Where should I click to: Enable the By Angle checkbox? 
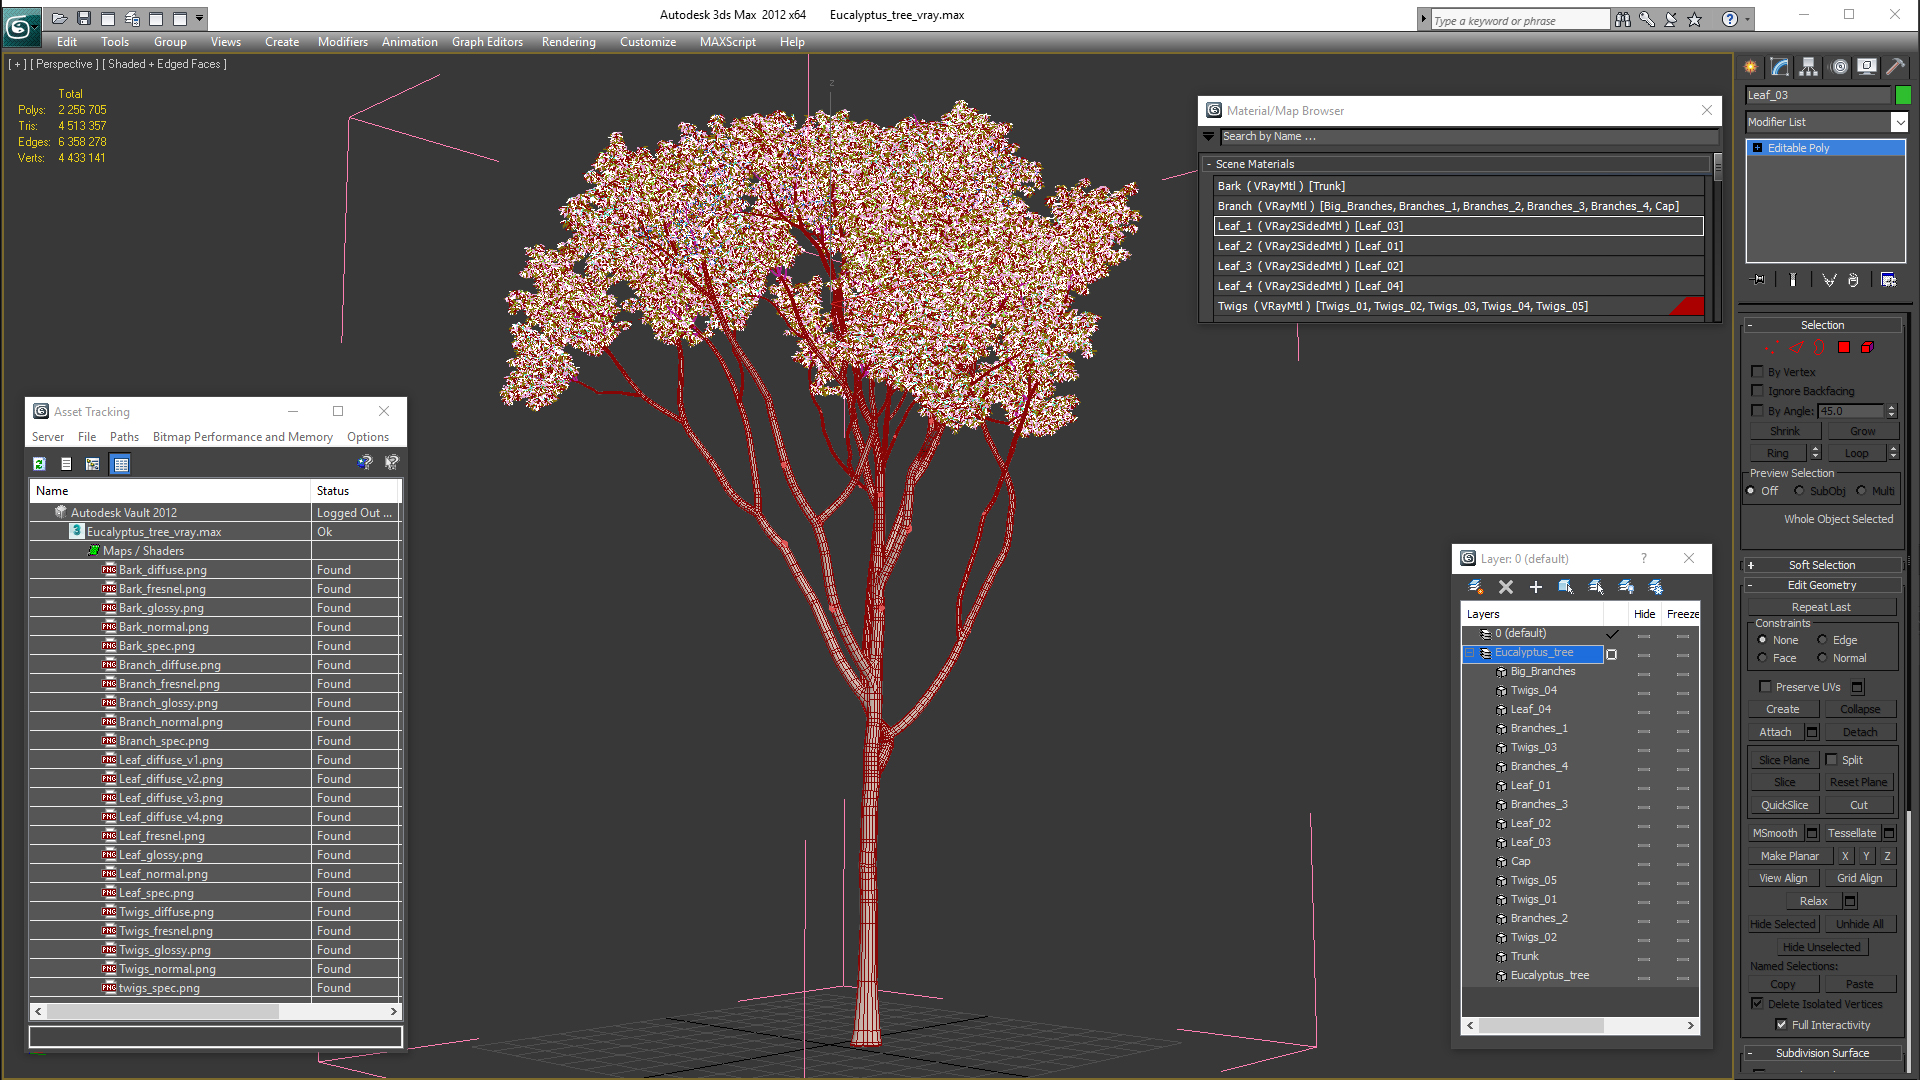coord(1757,411)
